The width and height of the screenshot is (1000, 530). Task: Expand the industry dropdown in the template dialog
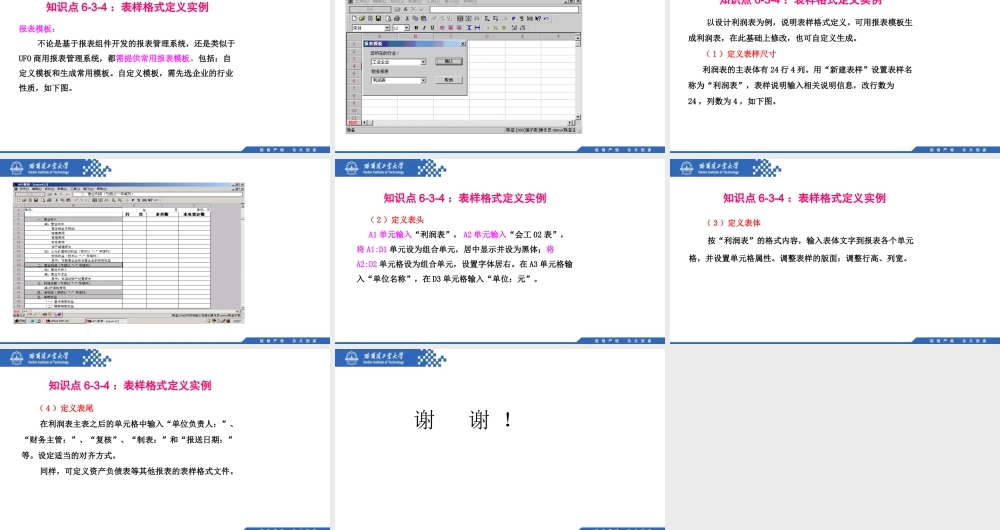(x=423, y=62)
